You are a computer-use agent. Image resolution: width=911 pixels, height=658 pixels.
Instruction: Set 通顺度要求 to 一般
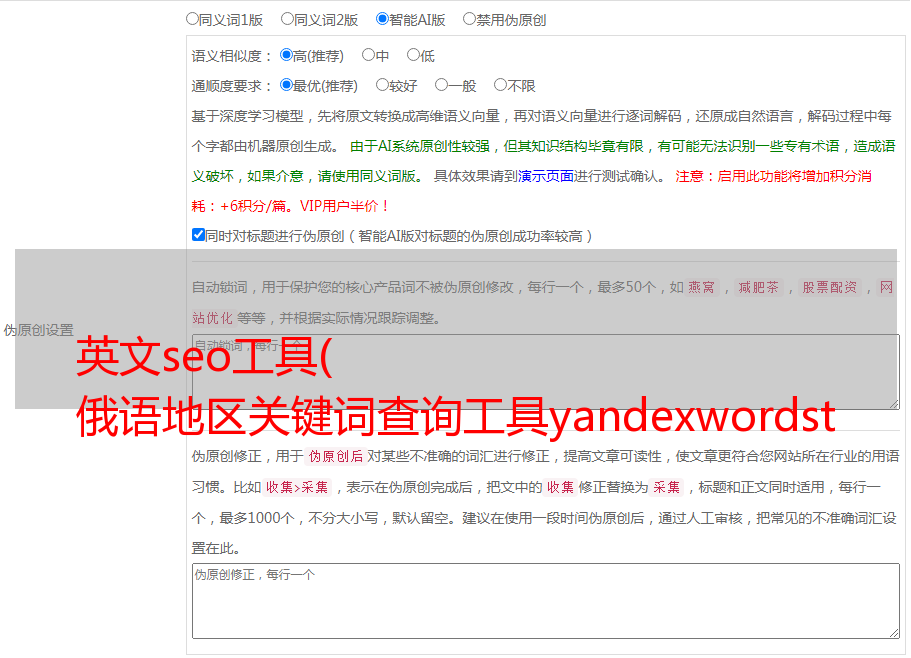coord(442,85)
